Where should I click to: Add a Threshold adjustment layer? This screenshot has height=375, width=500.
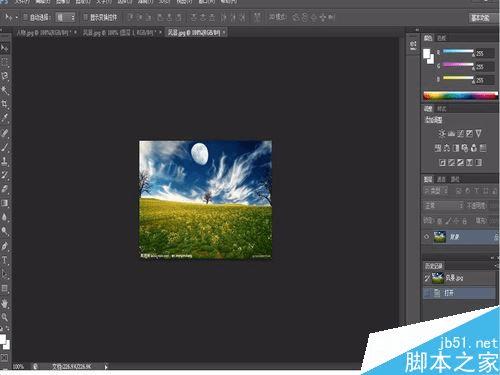point(460,162)
